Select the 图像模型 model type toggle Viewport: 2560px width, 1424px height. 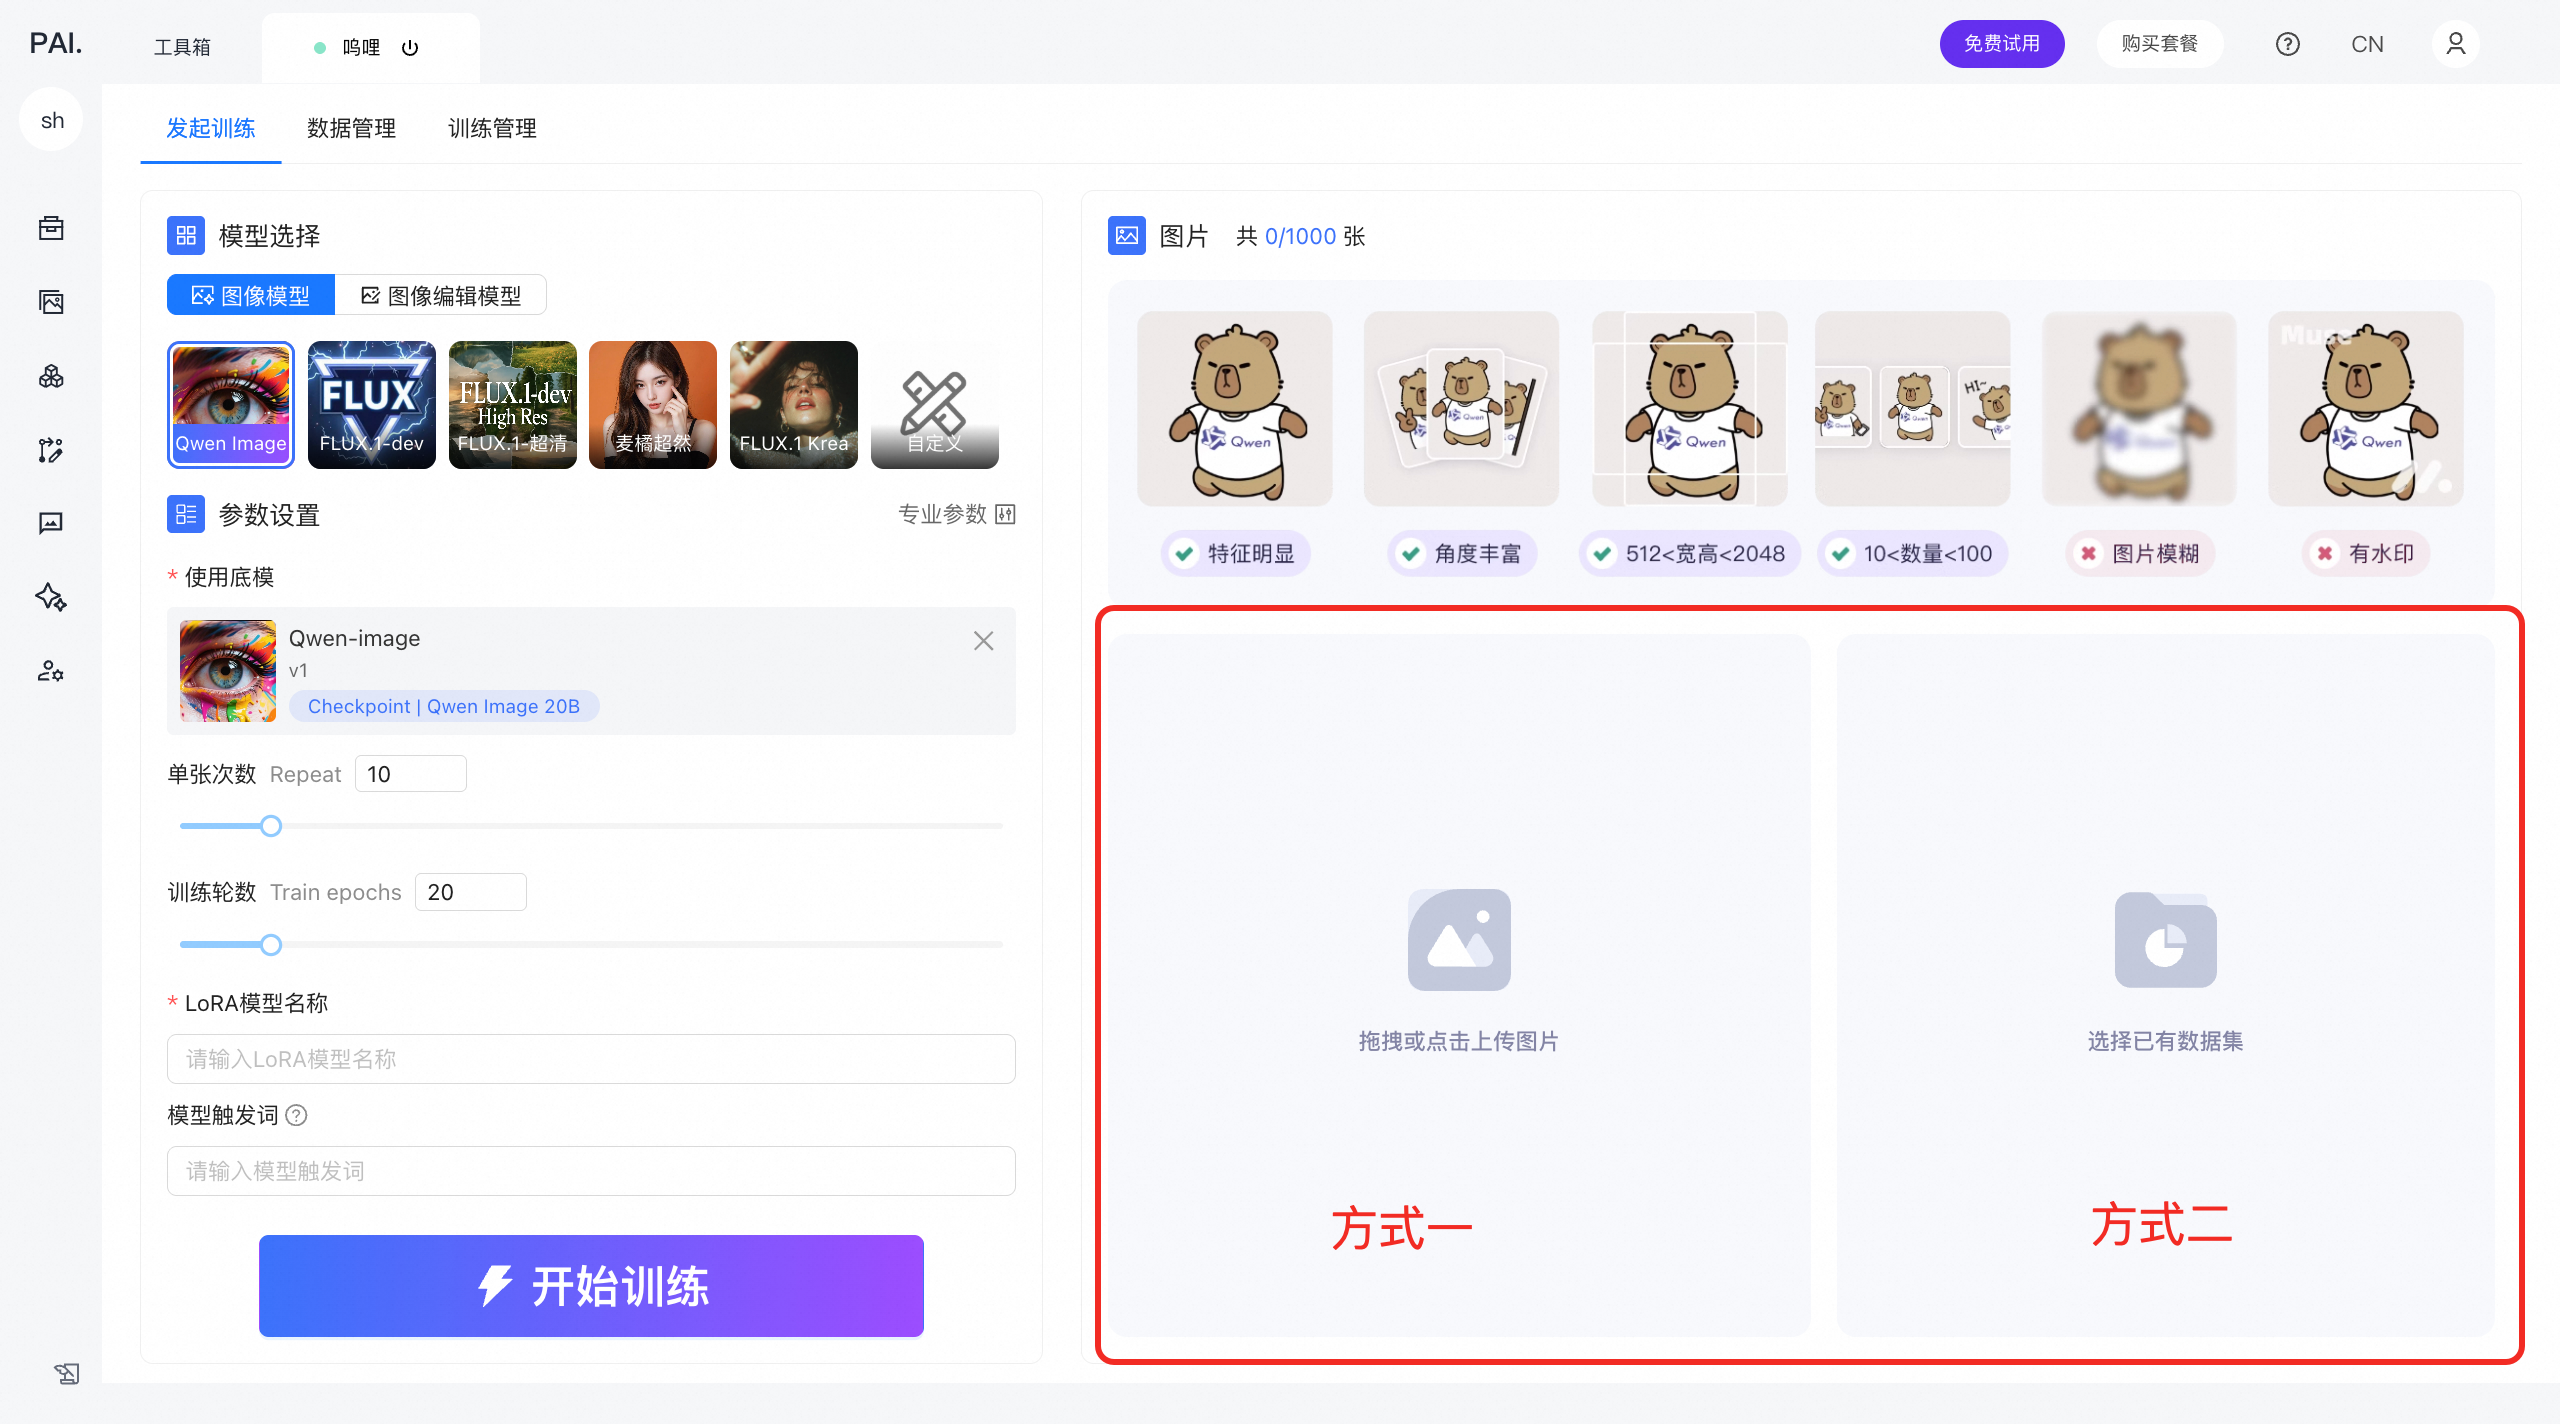pyautogui.click(x=251, y=296)
